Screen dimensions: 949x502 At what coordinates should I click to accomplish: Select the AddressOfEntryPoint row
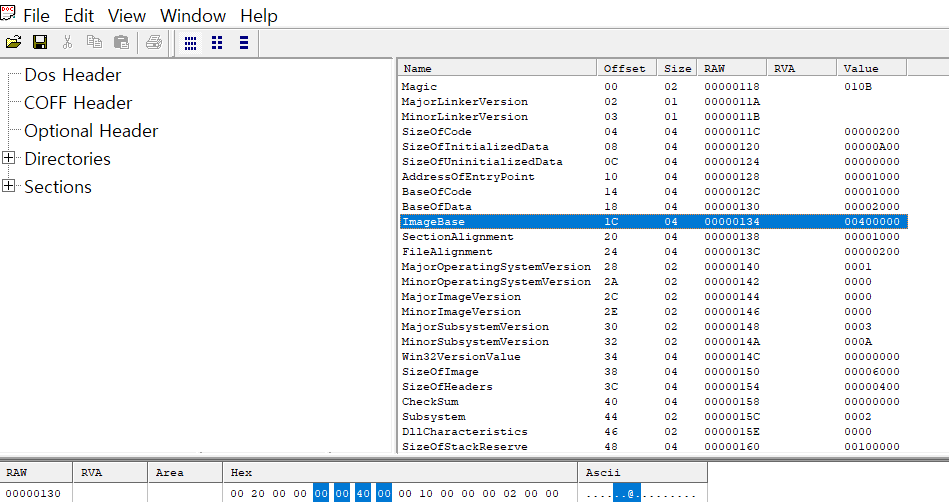pos(468,177)
